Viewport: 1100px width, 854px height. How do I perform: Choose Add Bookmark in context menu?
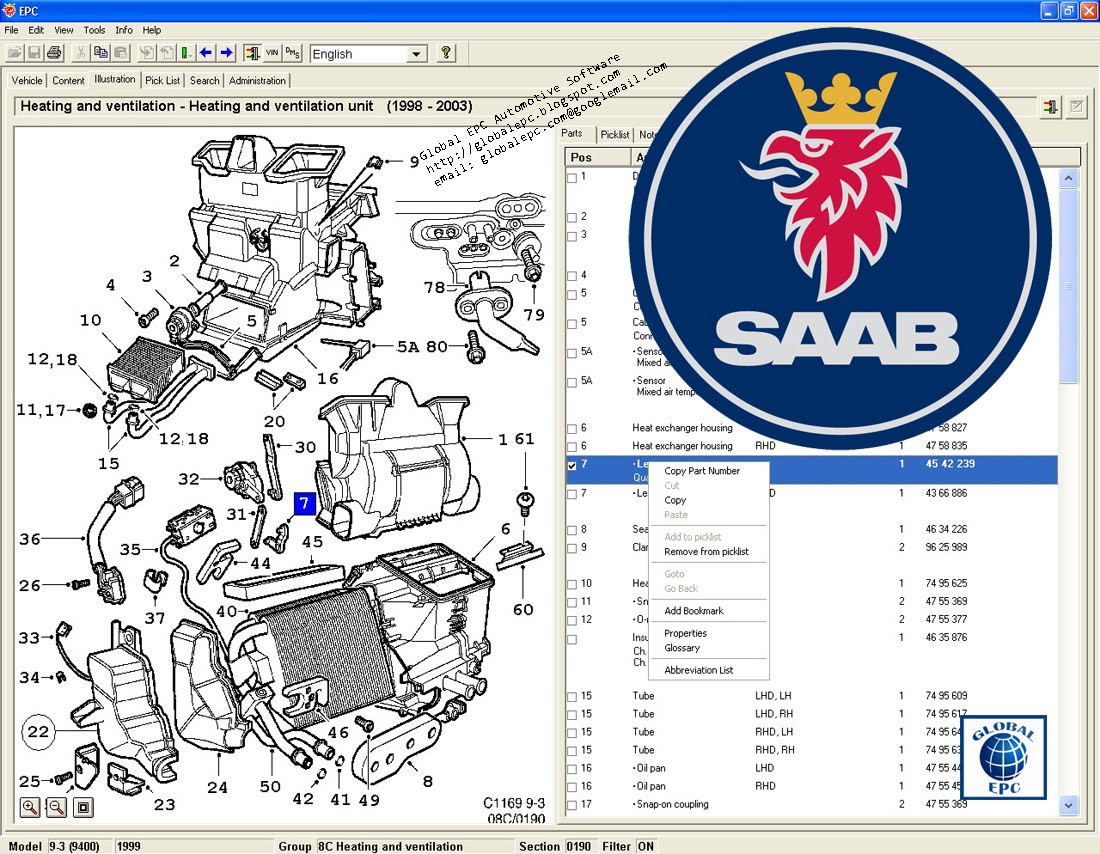click(x=694, y=611)
